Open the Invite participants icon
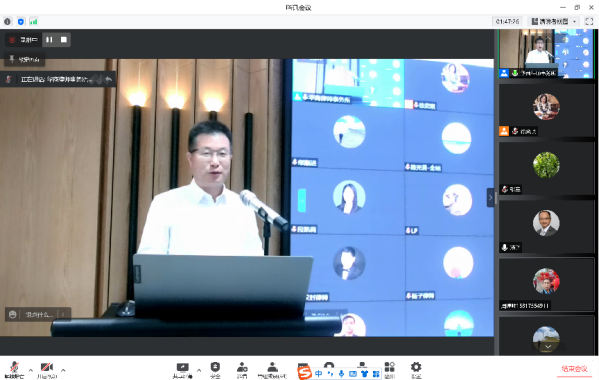 pos(242,370)
